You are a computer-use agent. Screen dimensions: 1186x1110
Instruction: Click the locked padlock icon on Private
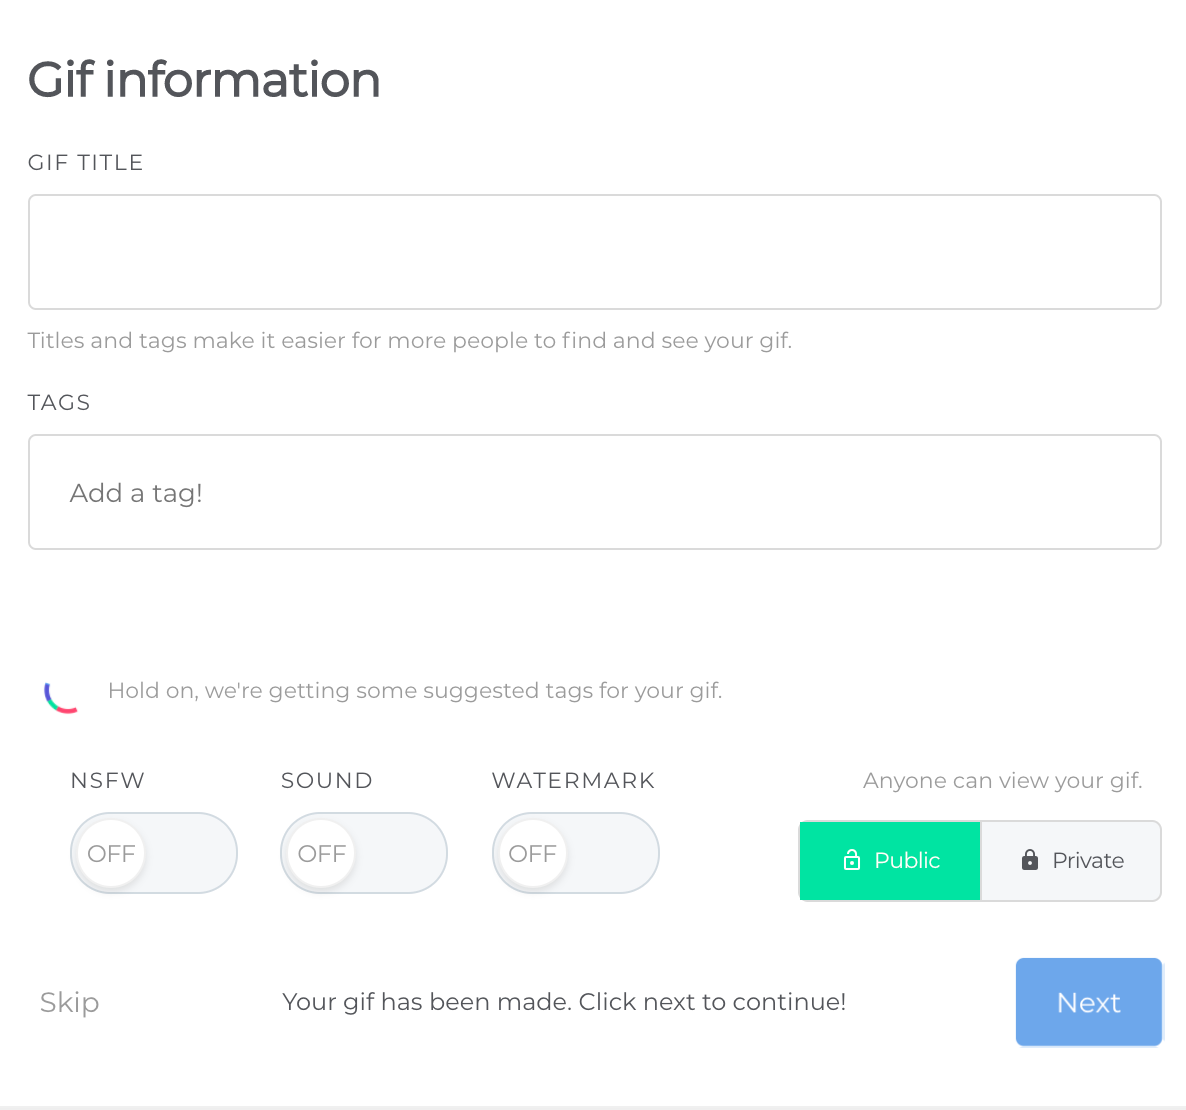1030,860
